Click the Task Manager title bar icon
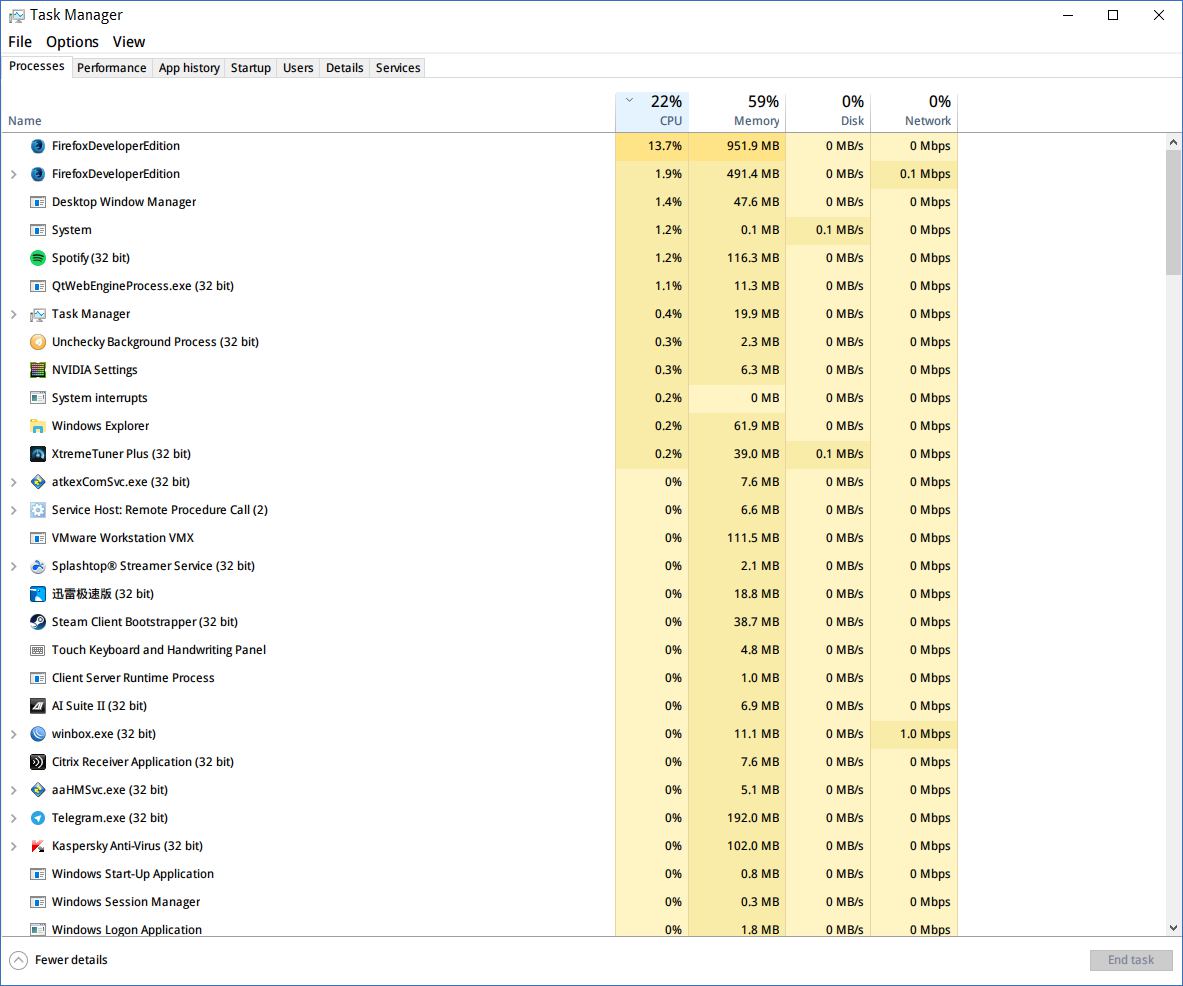Image resolution: width=1183 pixels, height=986 pixels. 16,15
